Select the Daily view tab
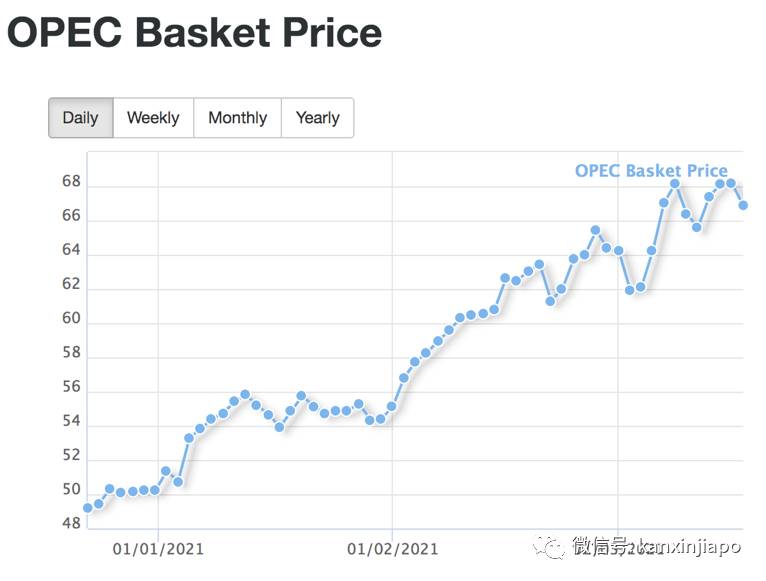The image size is (766, 581). tap(80, 118)
